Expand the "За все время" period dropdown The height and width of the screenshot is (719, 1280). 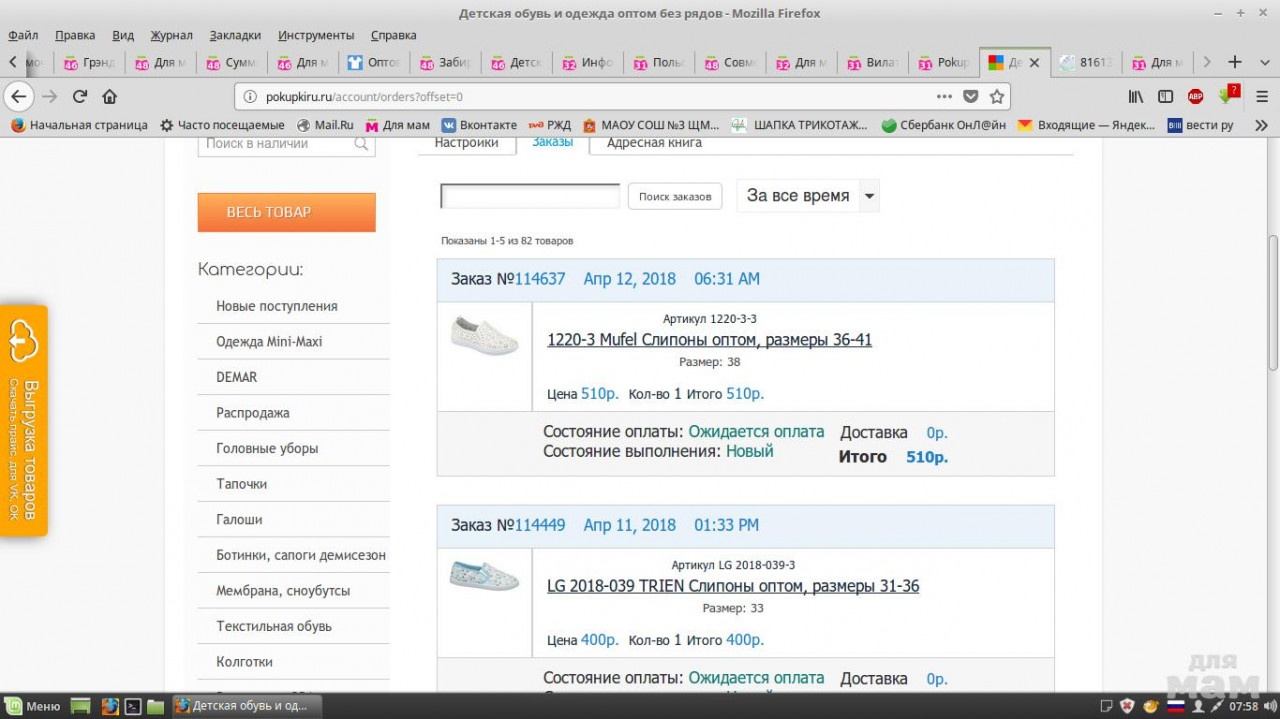869,196
